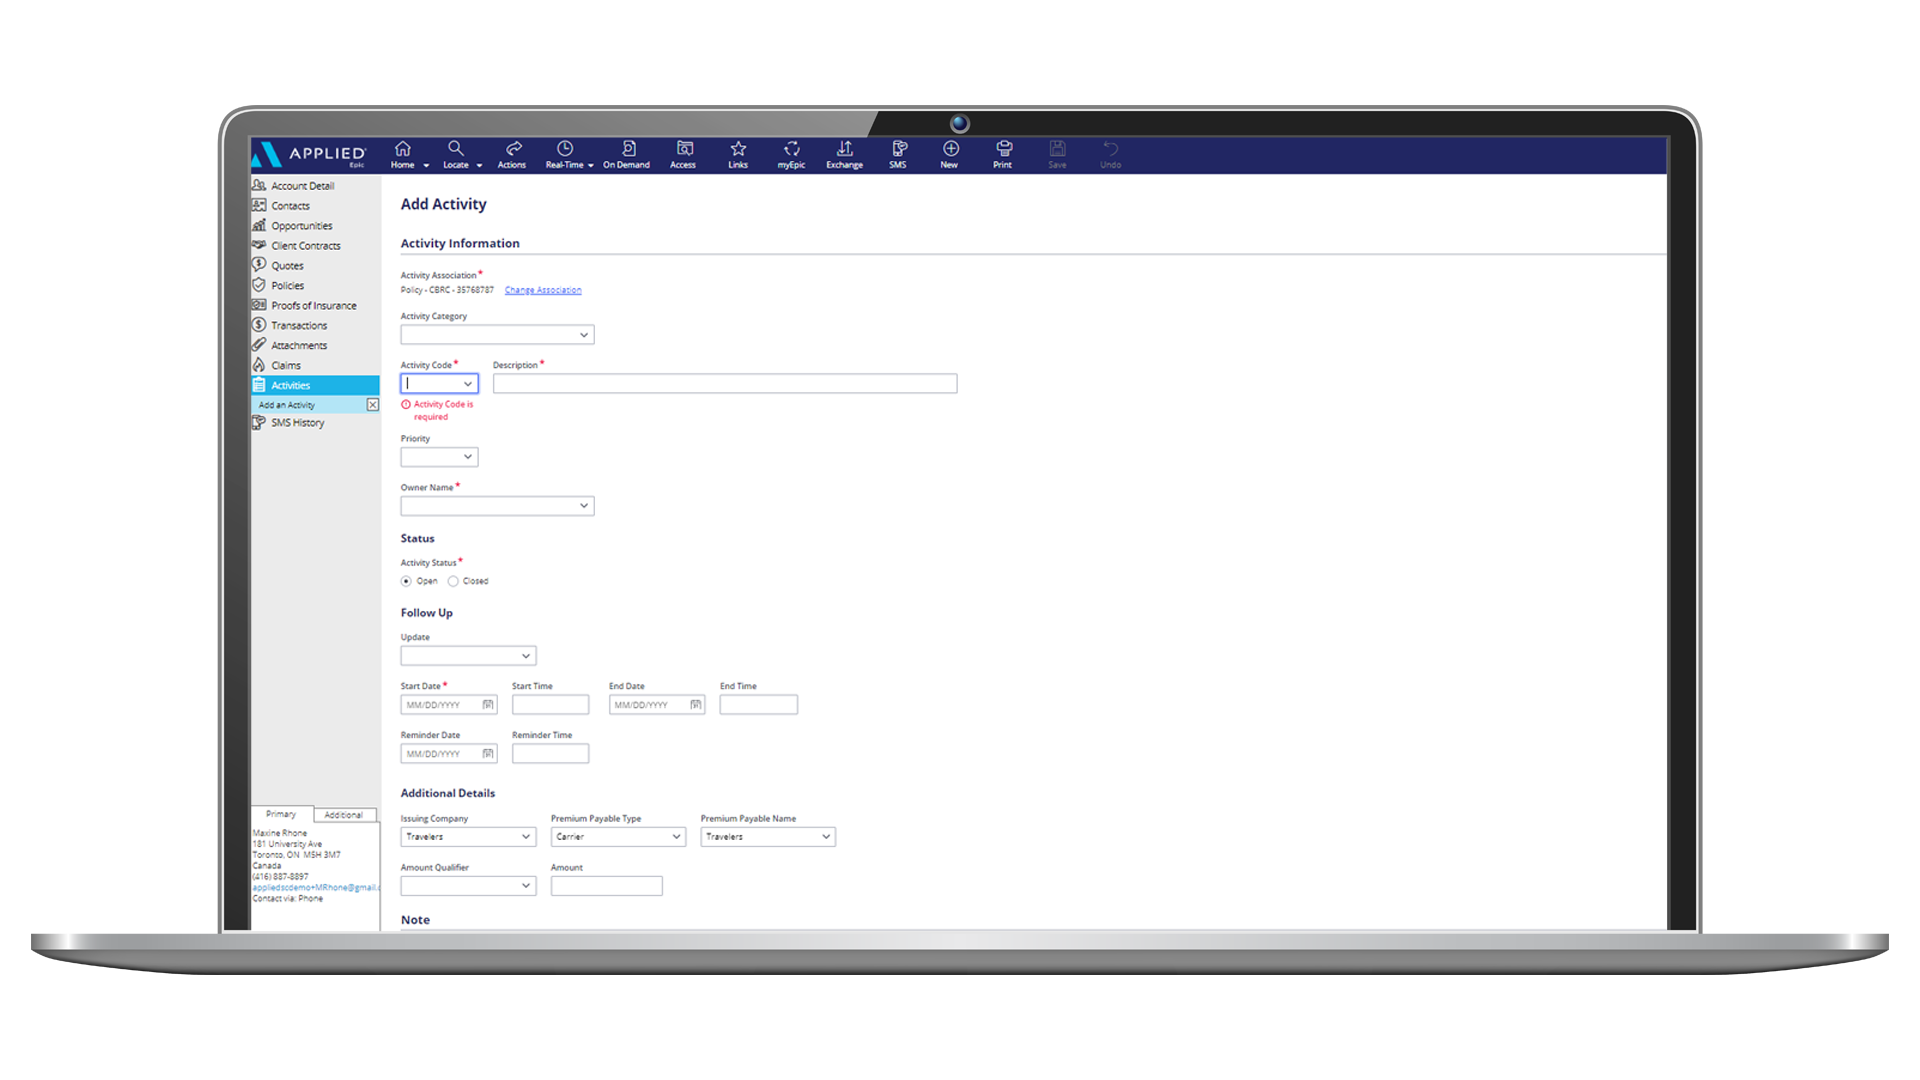The image size is (1920, 1080).
Task: Click the Change Association link
Action: click(x=542, y=290)
